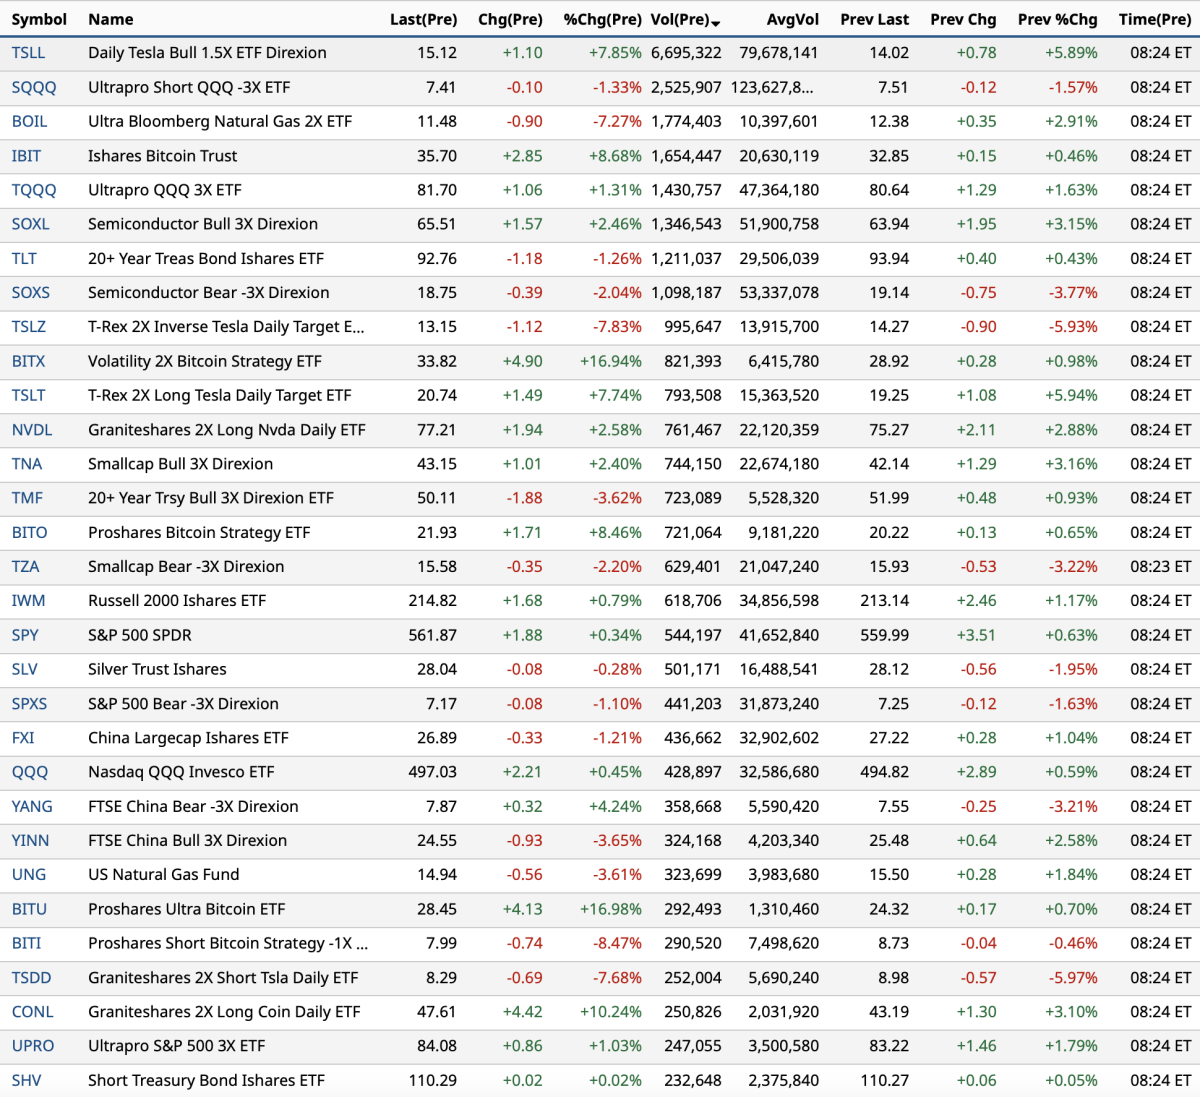Screen dimensions: 1200x1097
Task: Open the TSLL symbol link
Action: 28,53
